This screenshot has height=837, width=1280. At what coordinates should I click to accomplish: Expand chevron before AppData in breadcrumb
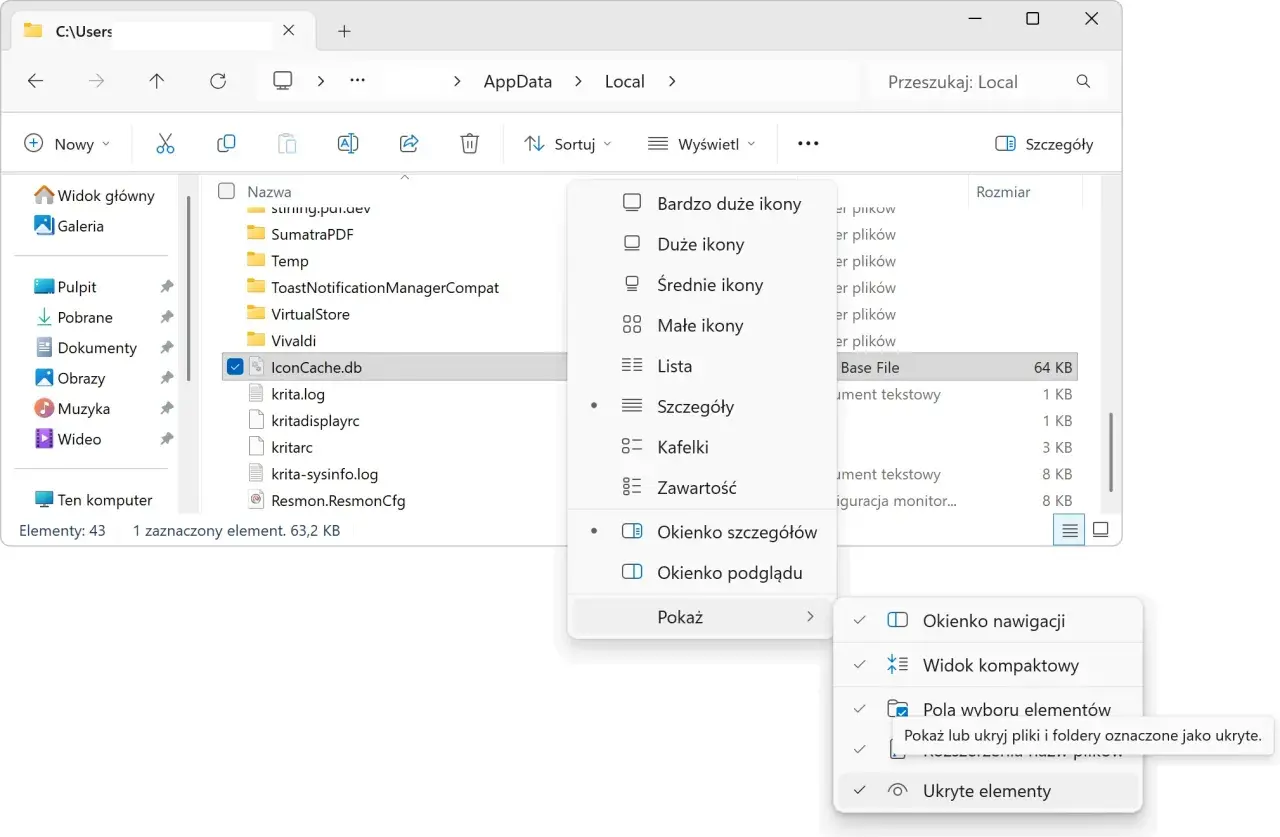click(457, 81)
